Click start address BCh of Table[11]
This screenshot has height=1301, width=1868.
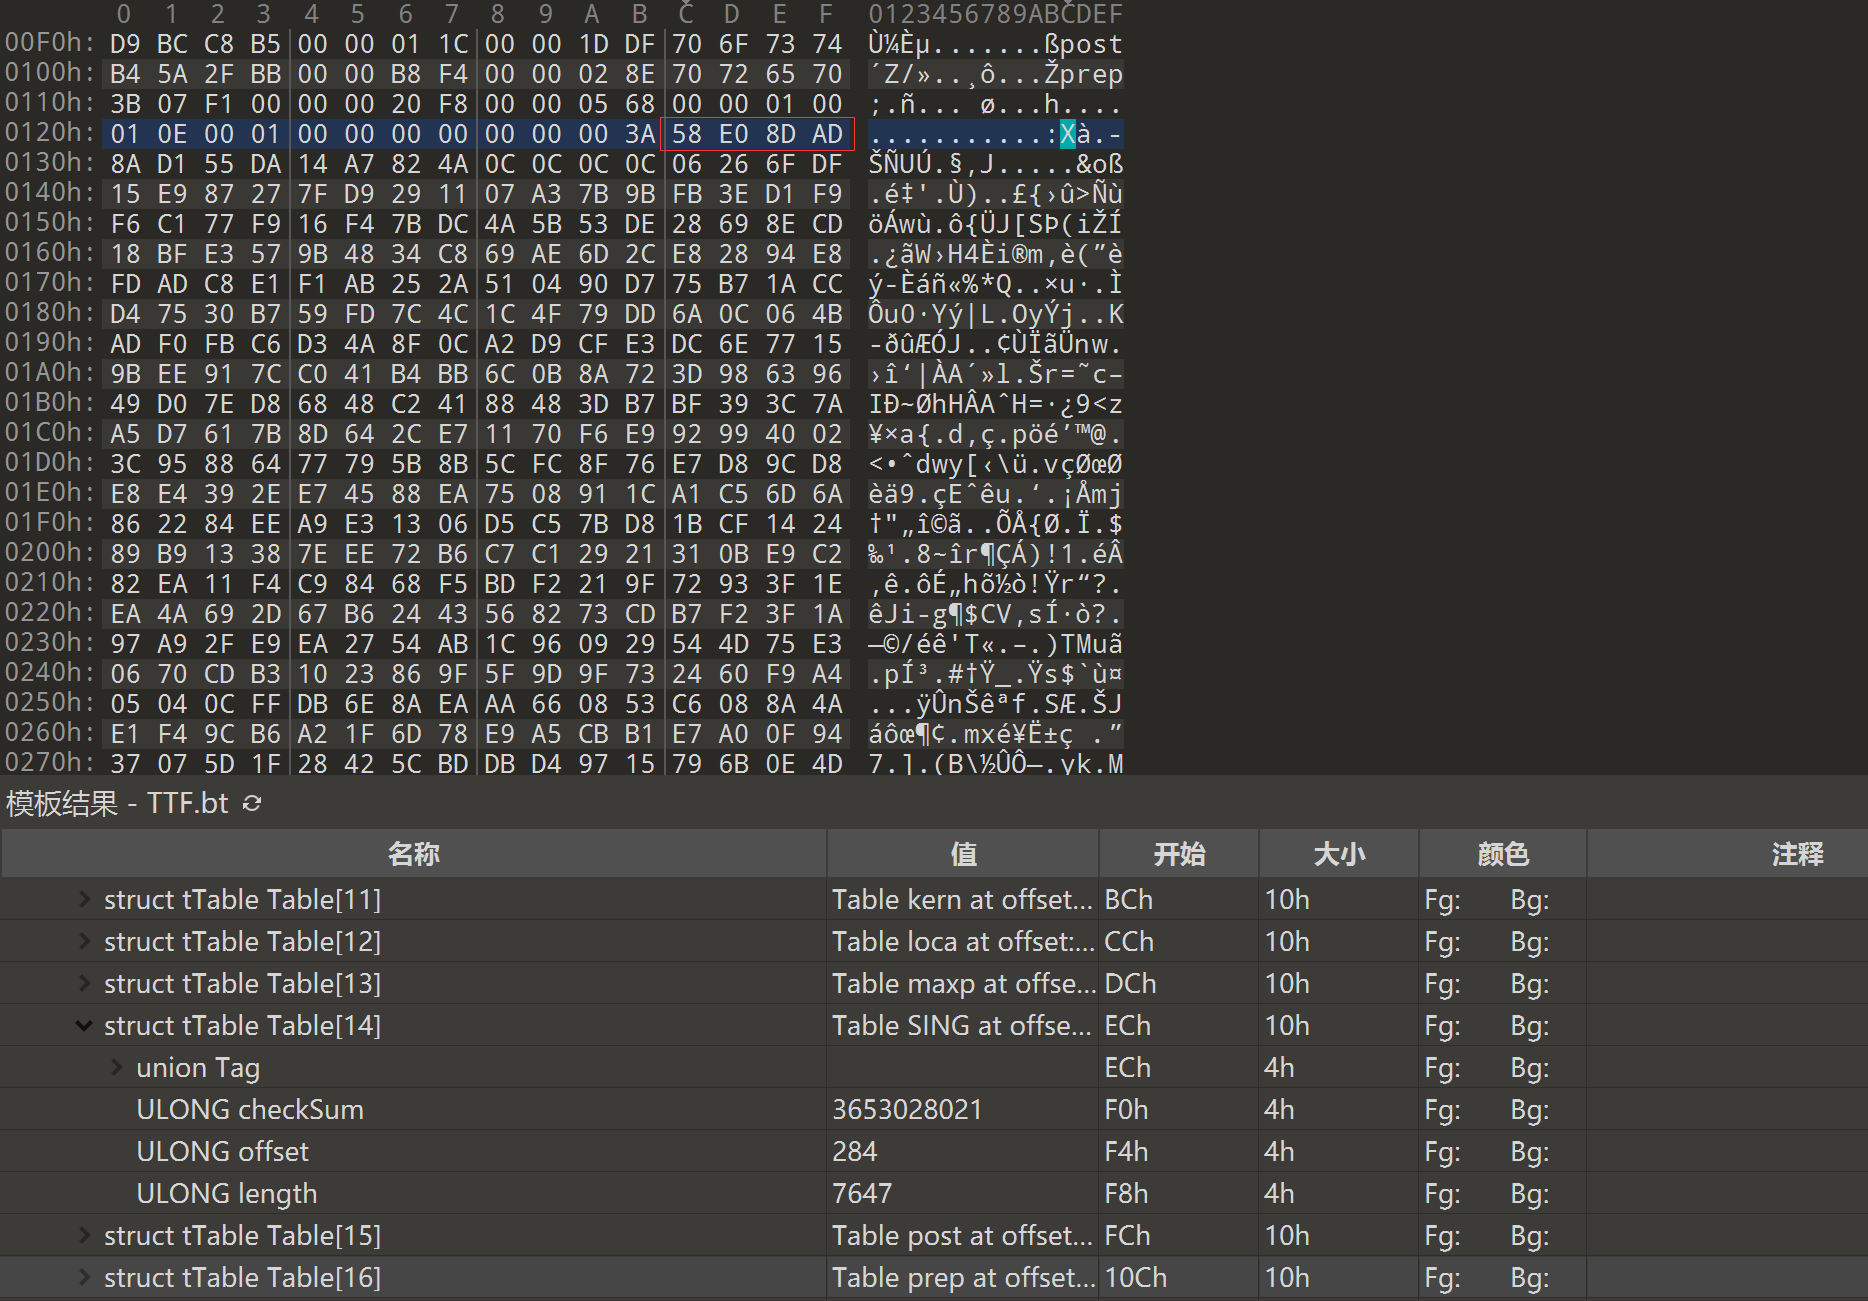coord(1128,899)
